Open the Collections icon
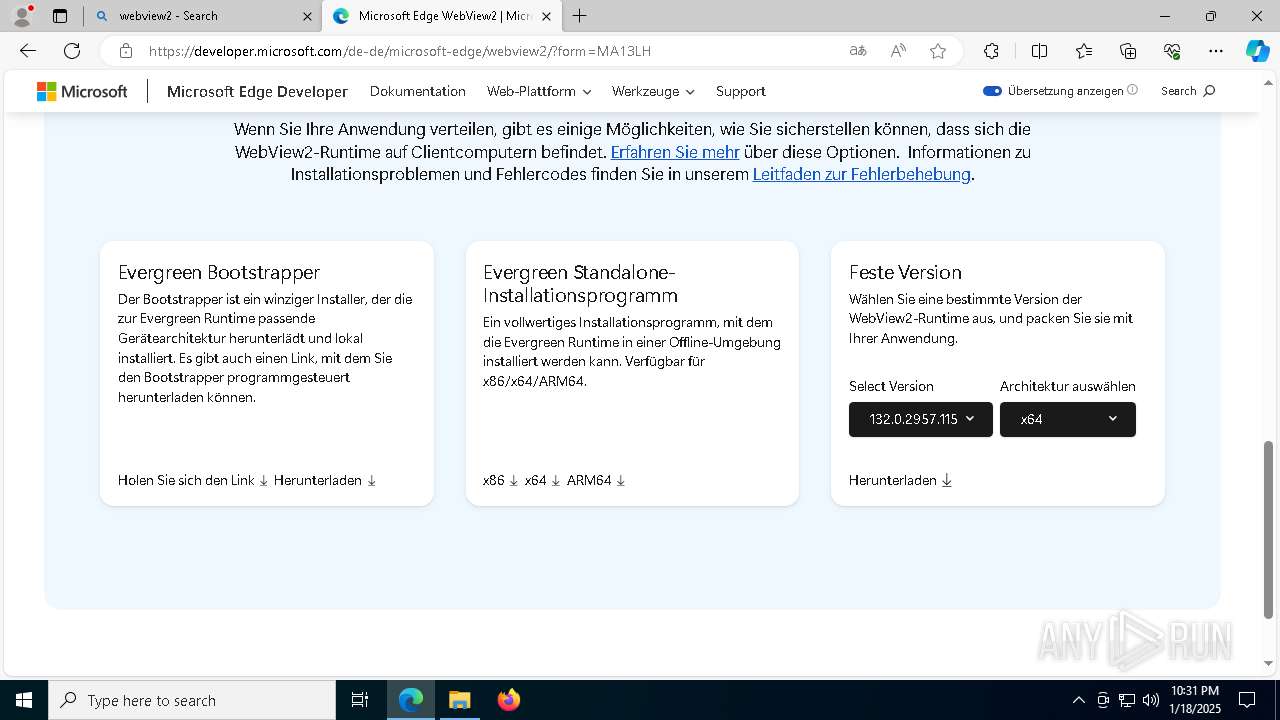 coord(1128,51)
